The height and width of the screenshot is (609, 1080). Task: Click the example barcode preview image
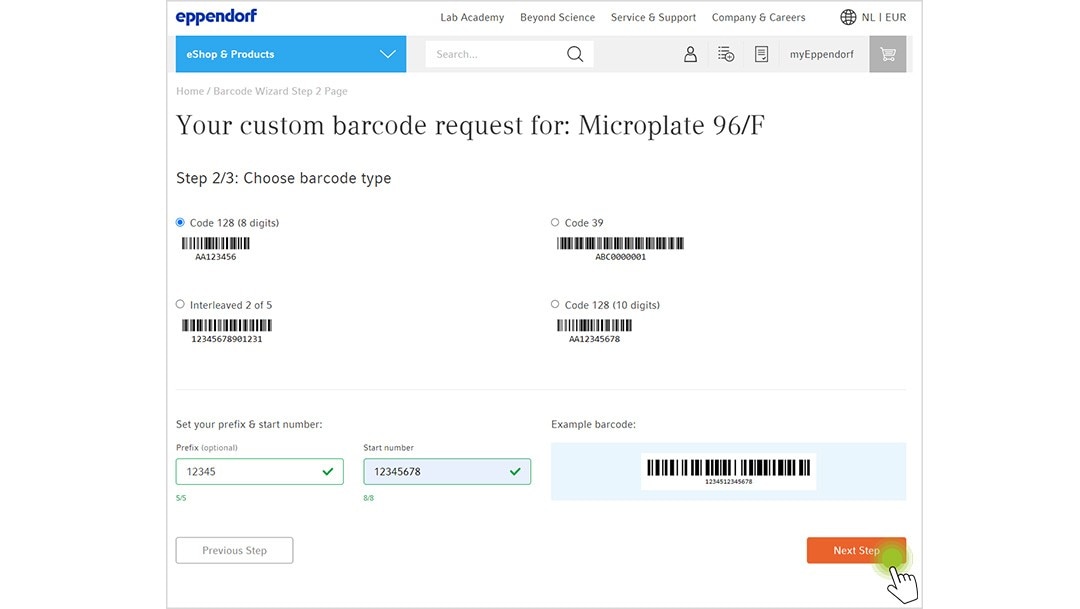pyautogui.click(x=728, y=471)
